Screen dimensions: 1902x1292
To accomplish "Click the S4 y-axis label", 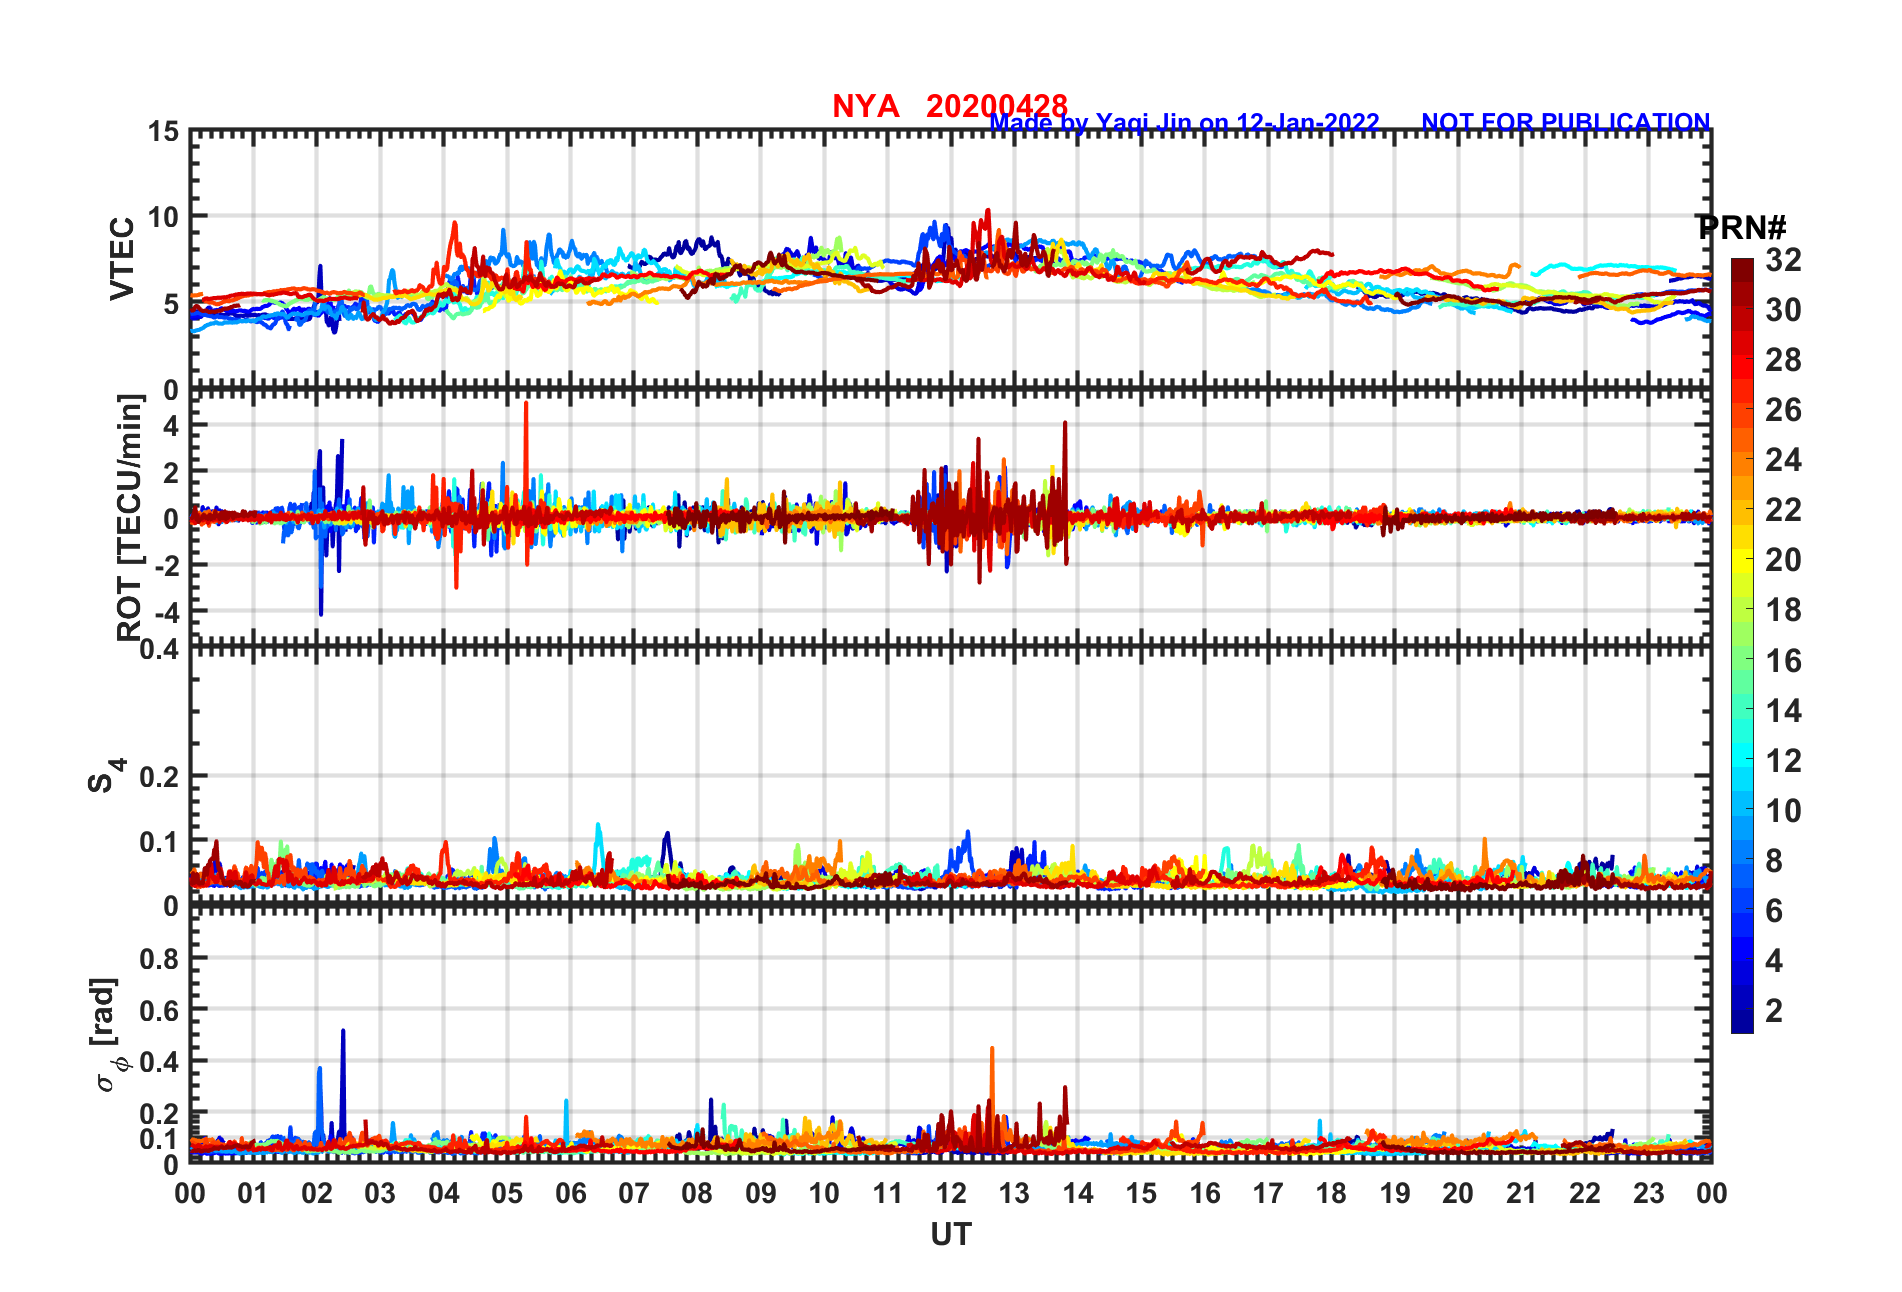I will click(x=105, y=776).
